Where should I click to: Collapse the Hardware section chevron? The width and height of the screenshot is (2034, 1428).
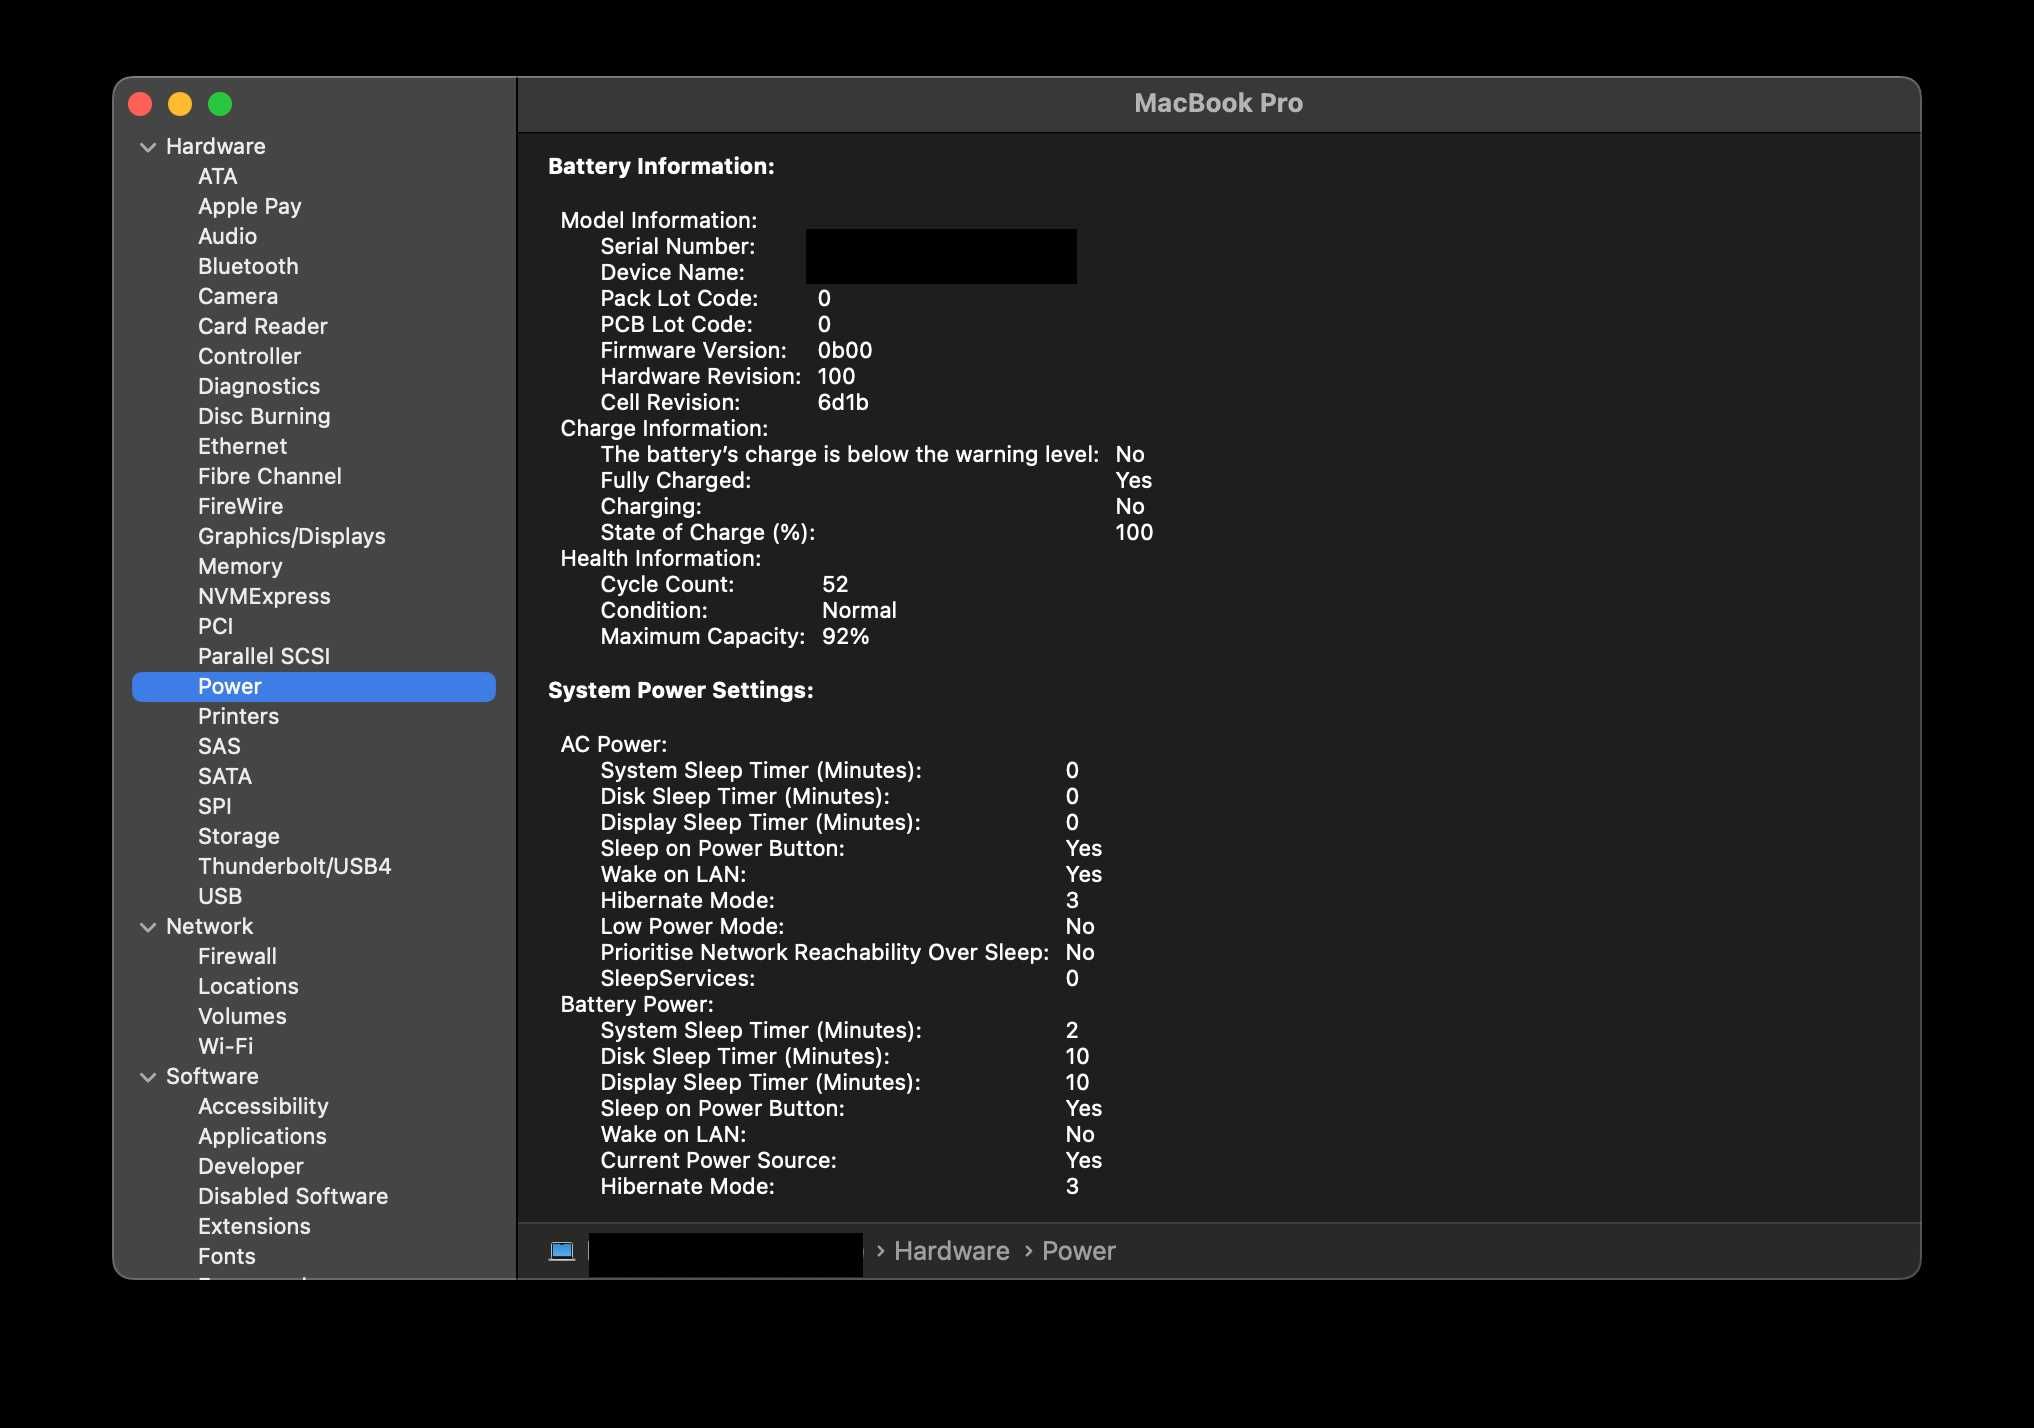click(148, 147)
